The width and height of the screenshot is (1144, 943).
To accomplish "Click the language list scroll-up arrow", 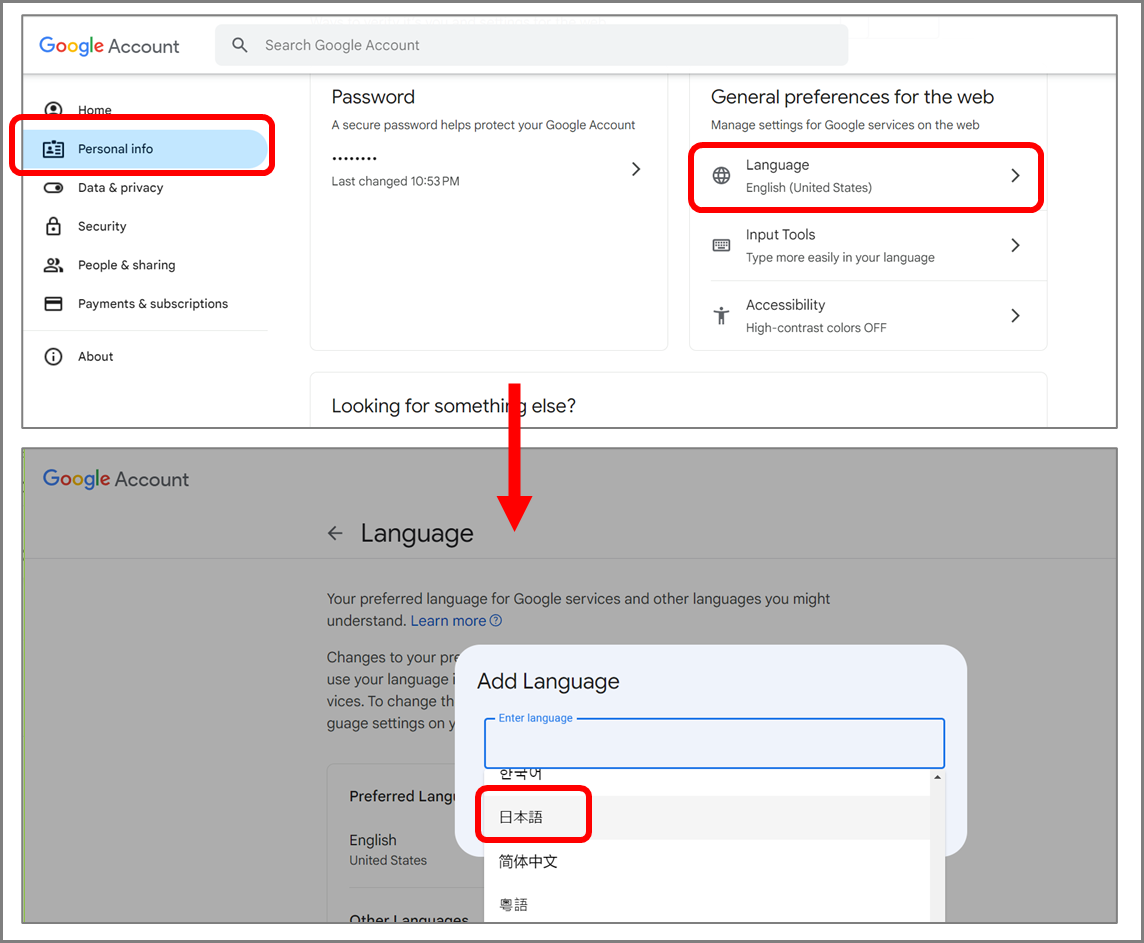I will [x=938, y=777].
